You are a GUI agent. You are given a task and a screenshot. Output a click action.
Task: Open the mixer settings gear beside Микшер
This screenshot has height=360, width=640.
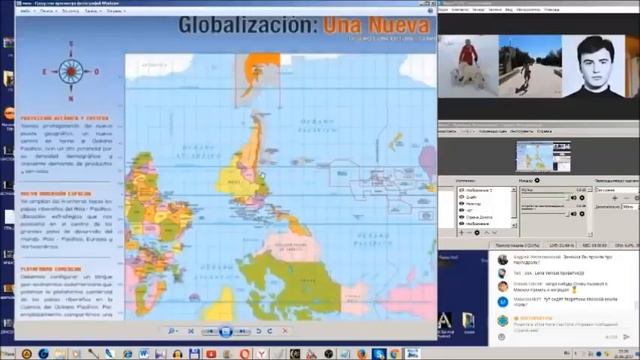point(537,180)
